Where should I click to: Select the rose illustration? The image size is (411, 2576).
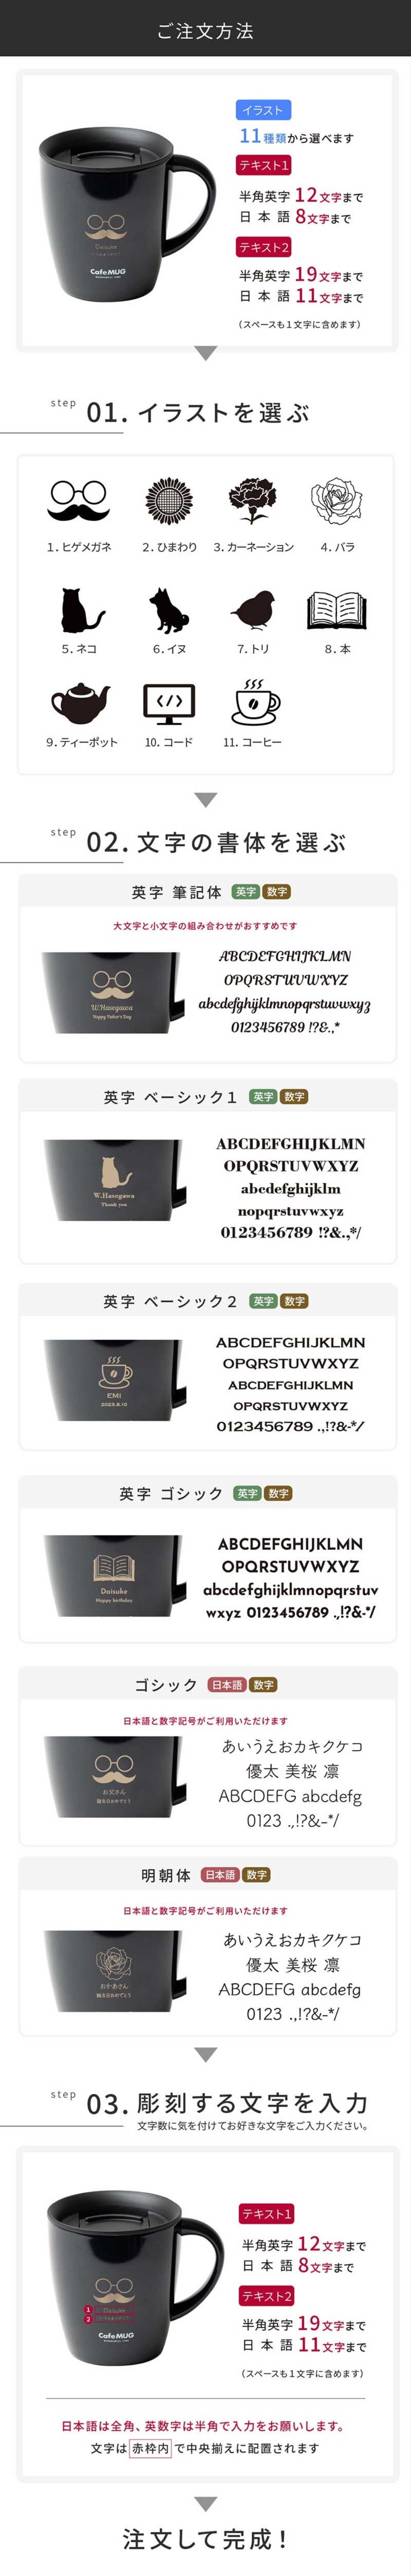click(x=337, y=500)
